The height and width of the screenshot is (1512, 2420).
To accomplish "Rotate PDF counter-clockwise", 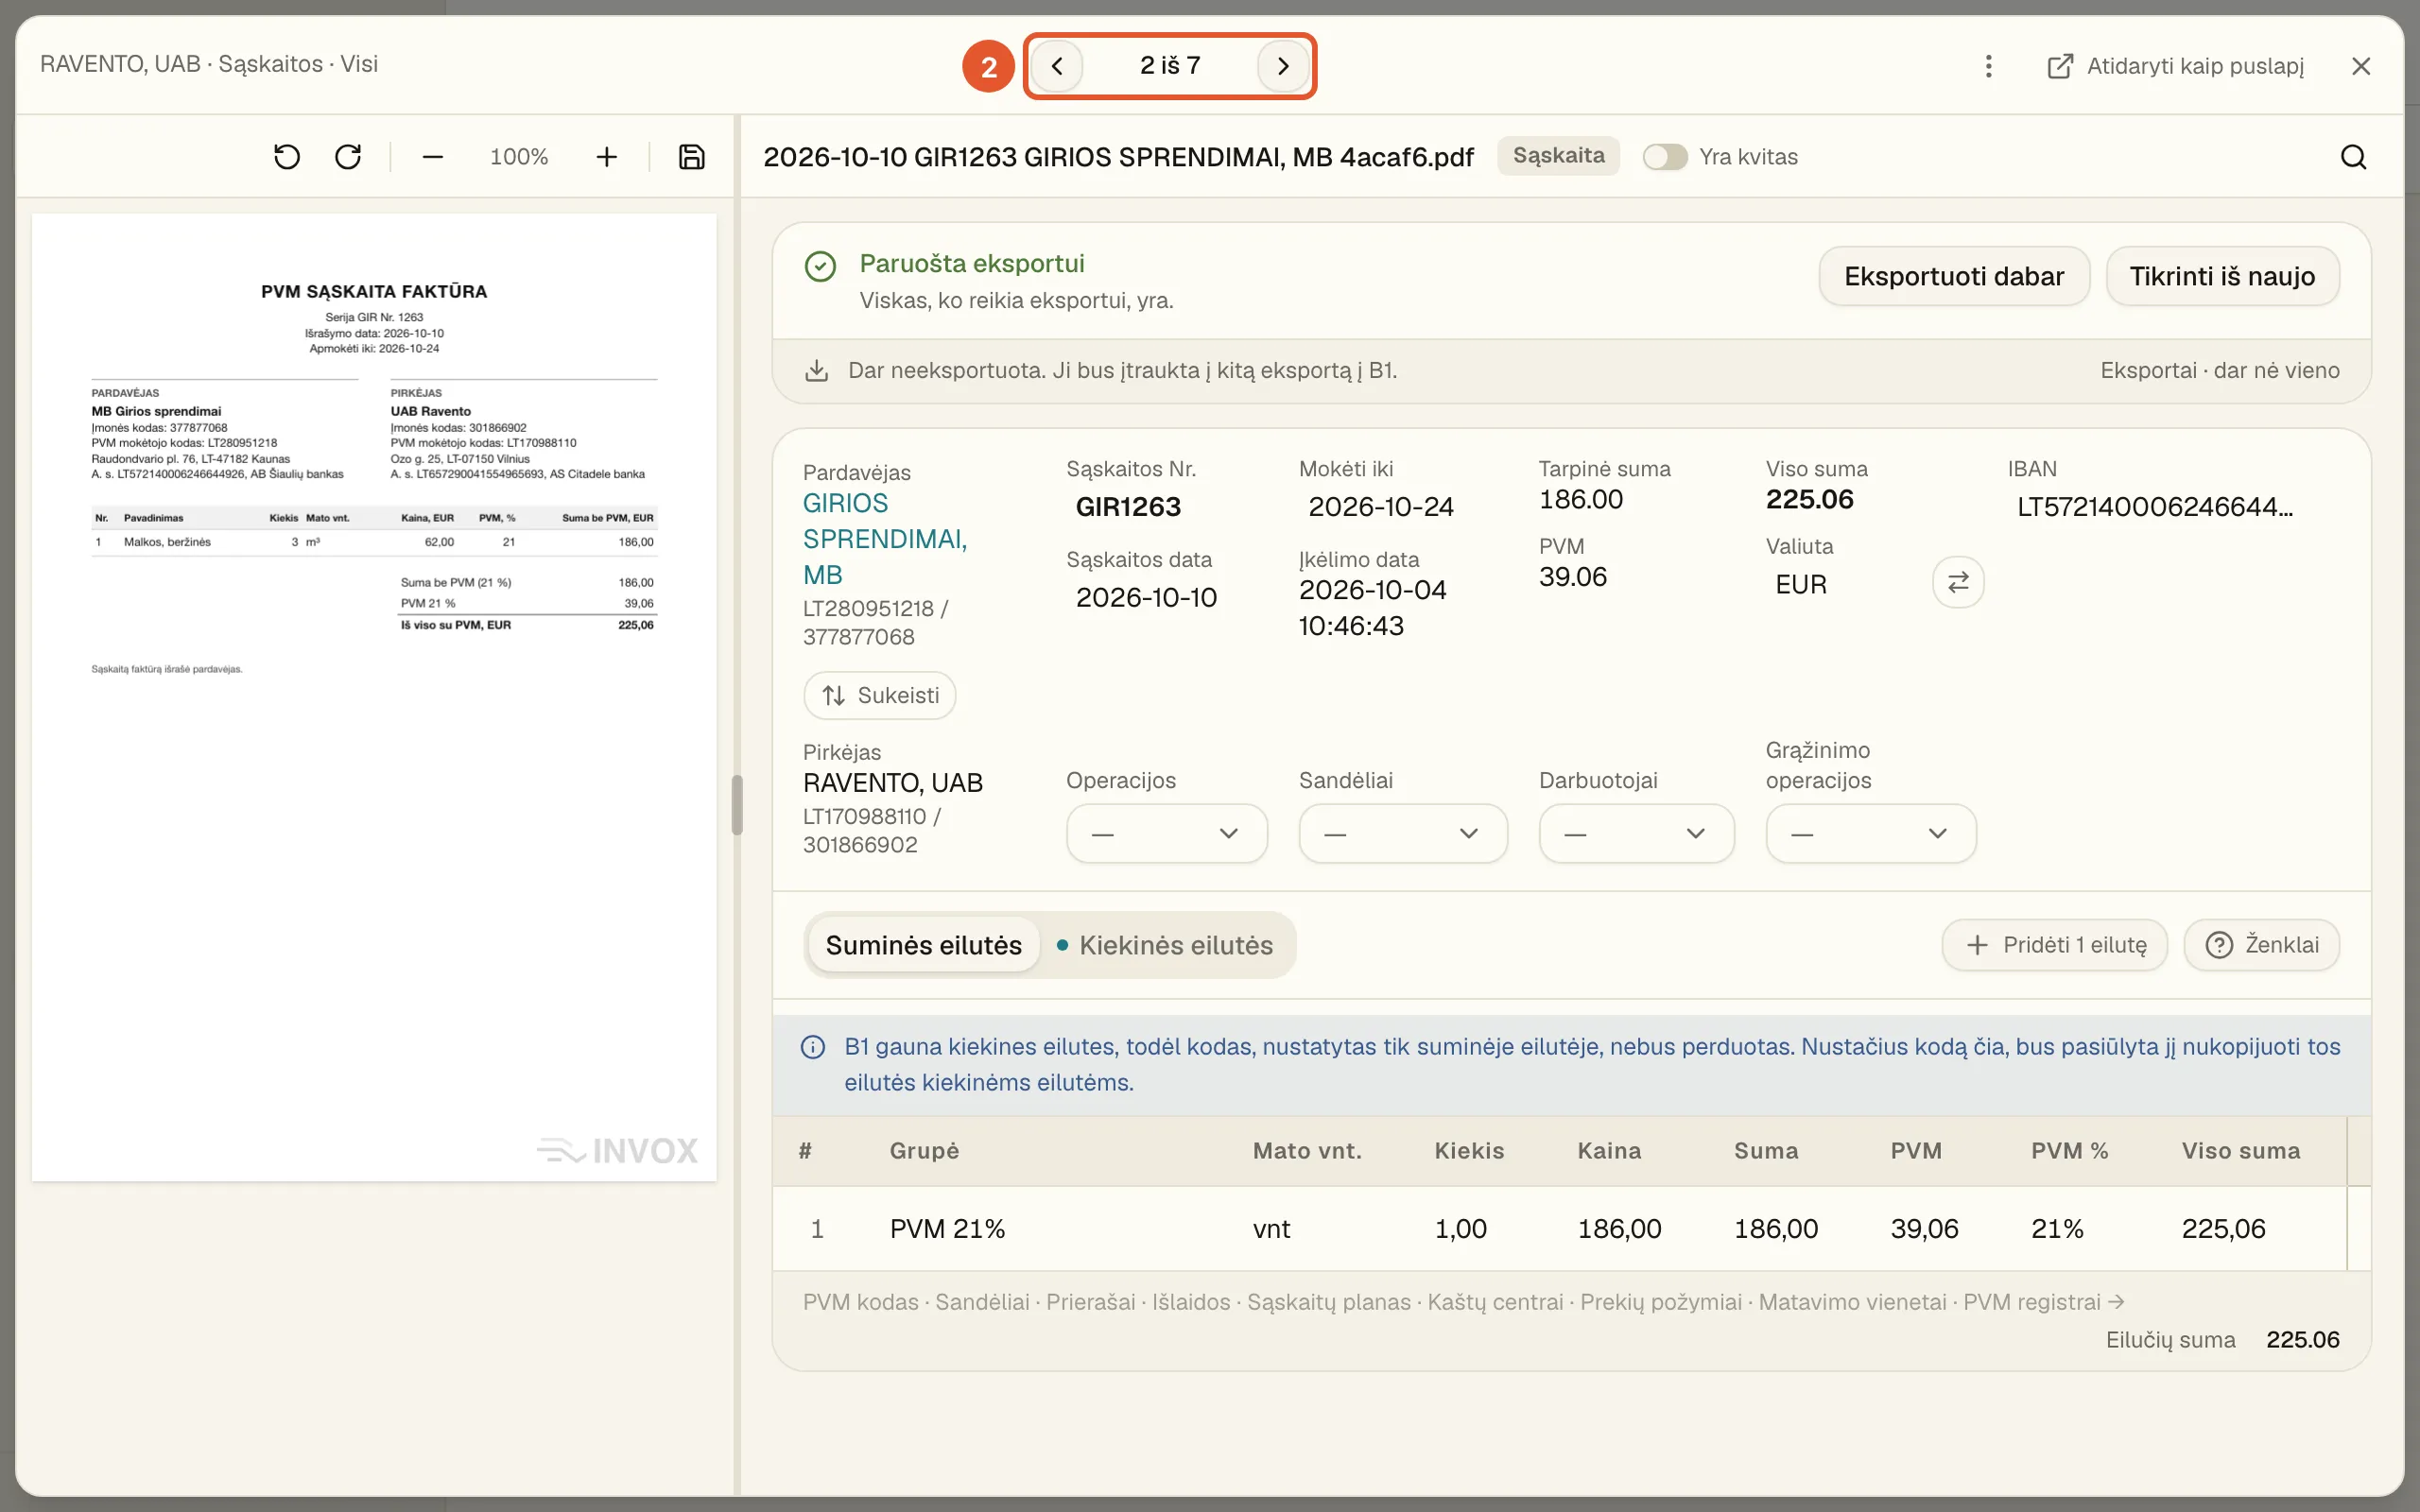I will (x=287, y=157).
